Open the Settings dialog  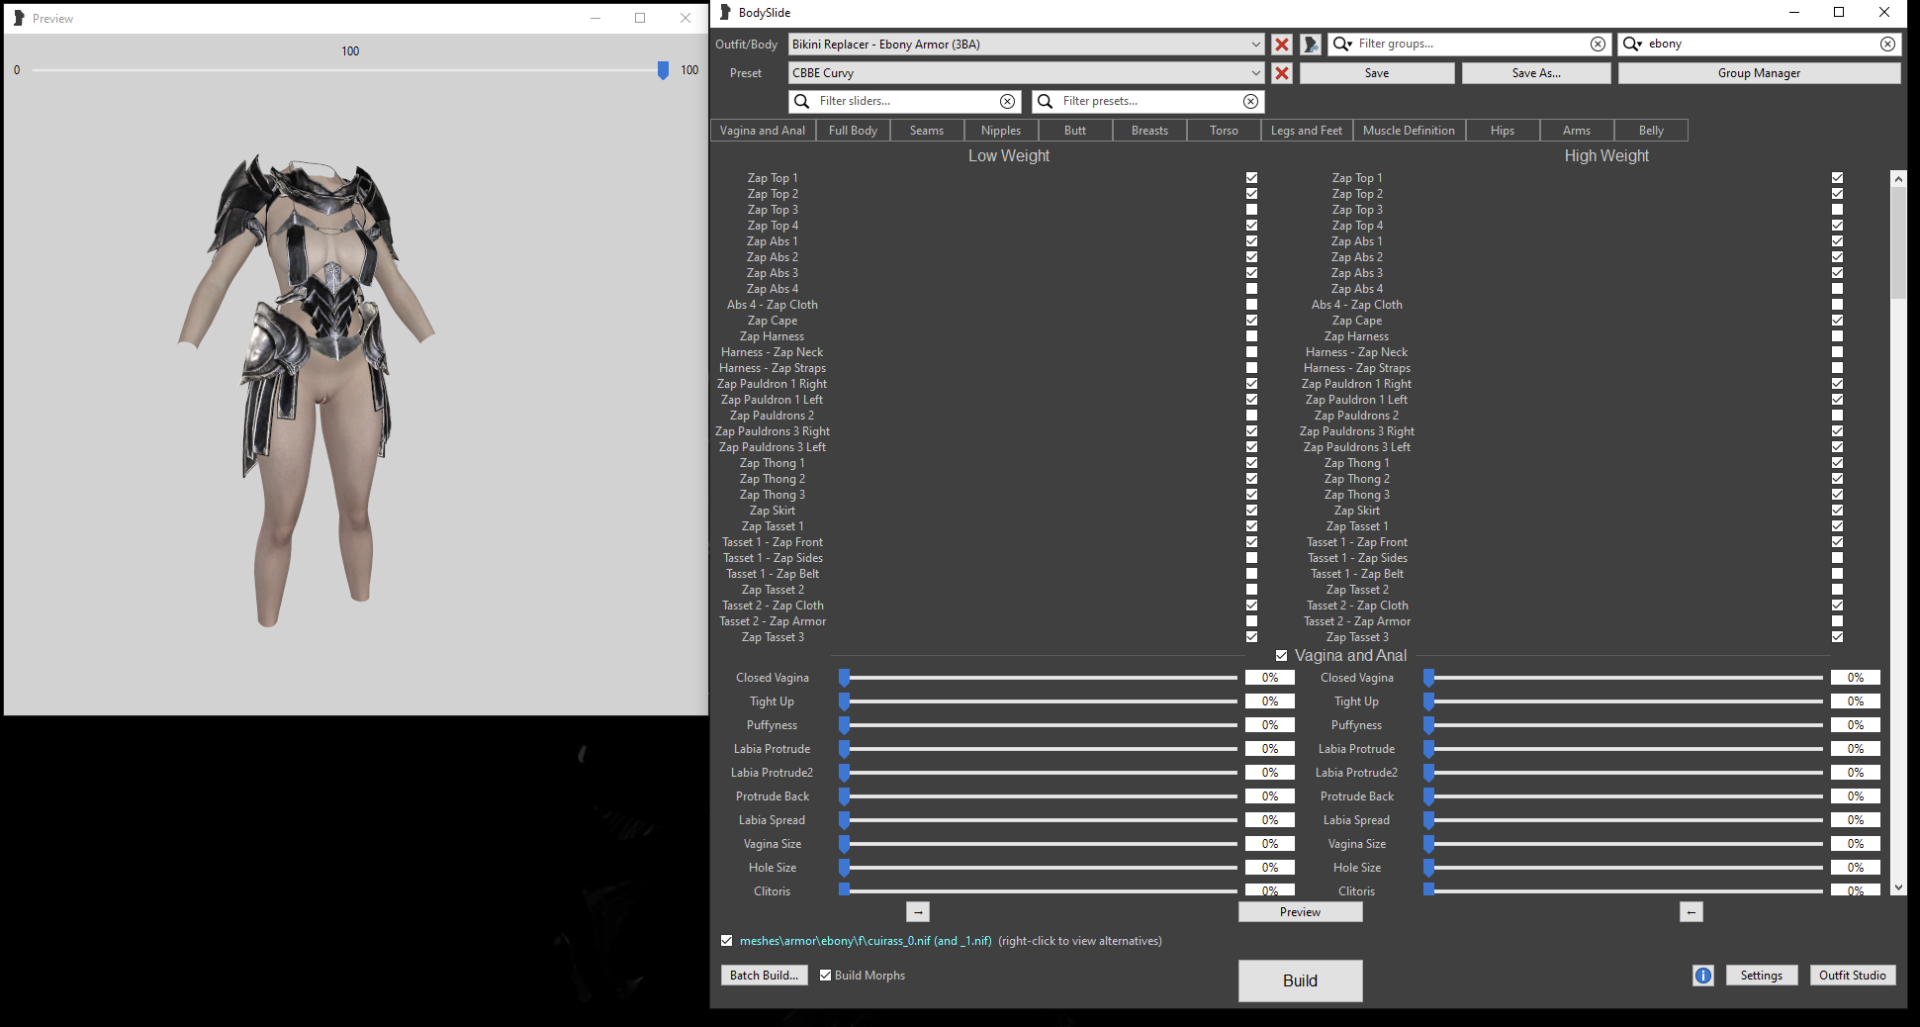pyautogui.click(x=1761, y=975)
